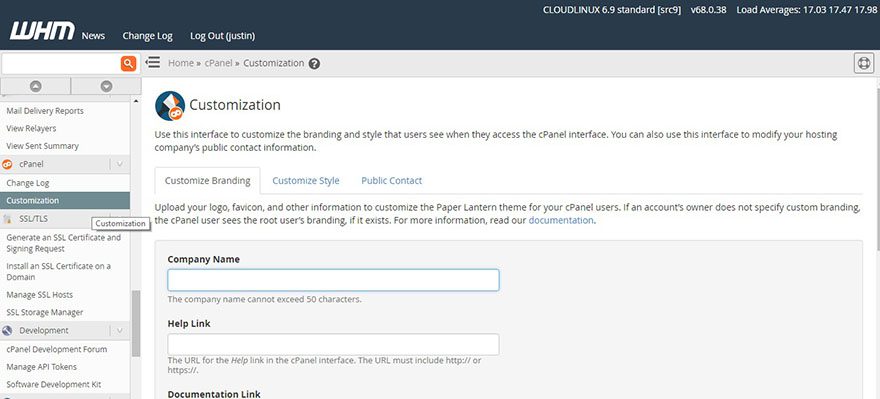Open cPanel Development Forum in sidebar

coord(57,349)
